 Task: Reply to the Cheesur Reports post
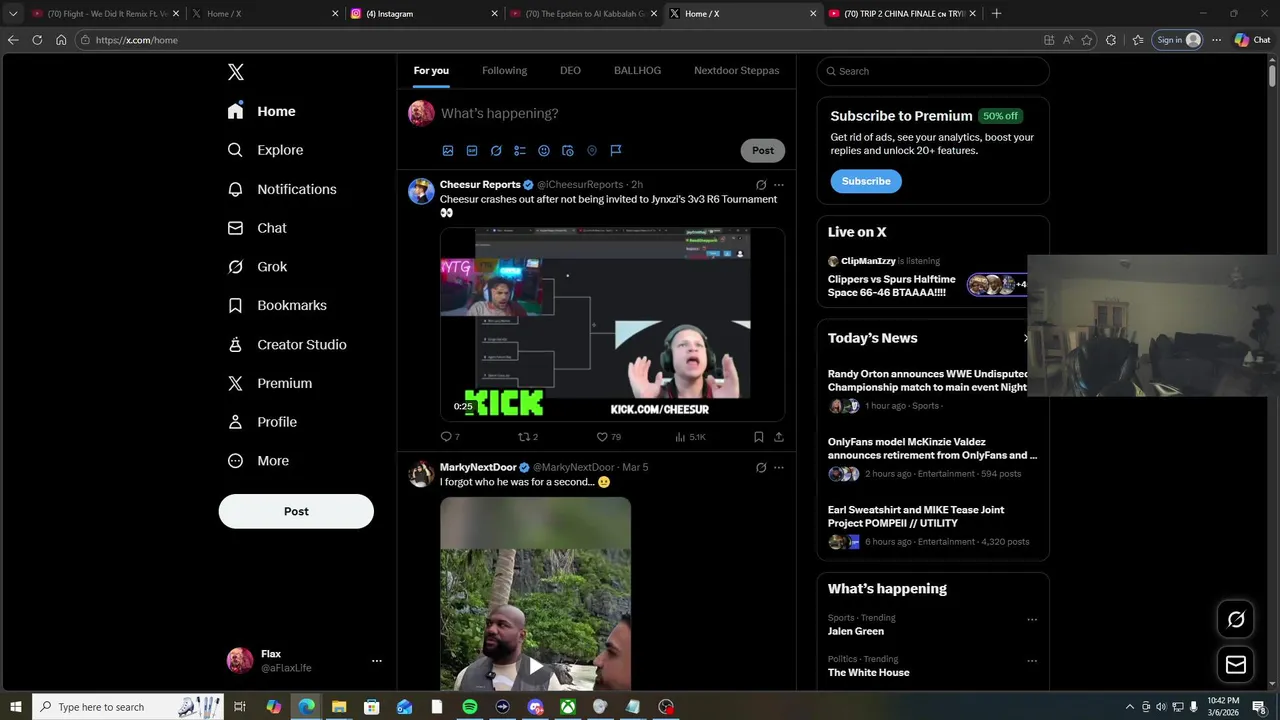pos(450,437)
